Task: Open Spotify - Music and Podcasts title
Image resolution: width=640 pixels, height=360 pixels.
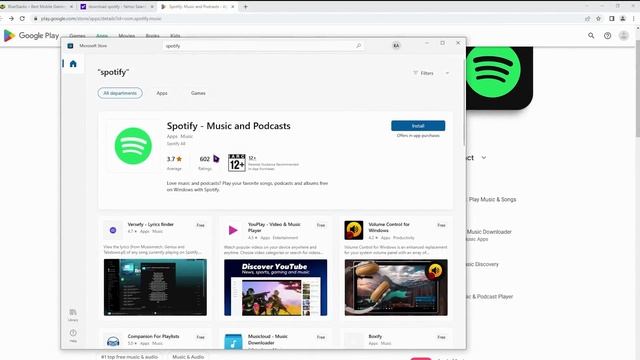Action: 229,126
